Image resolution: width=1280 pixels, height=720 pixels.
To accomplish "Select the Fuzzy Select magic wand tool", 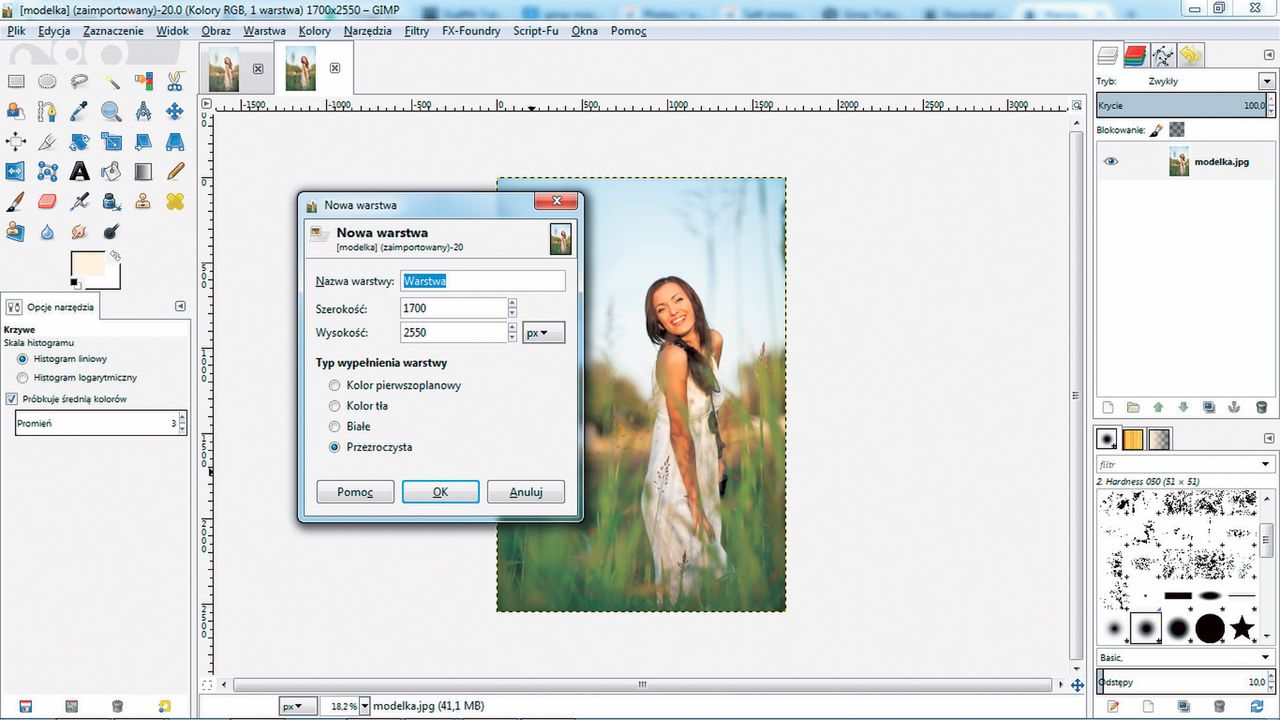I will pos(111,82).
